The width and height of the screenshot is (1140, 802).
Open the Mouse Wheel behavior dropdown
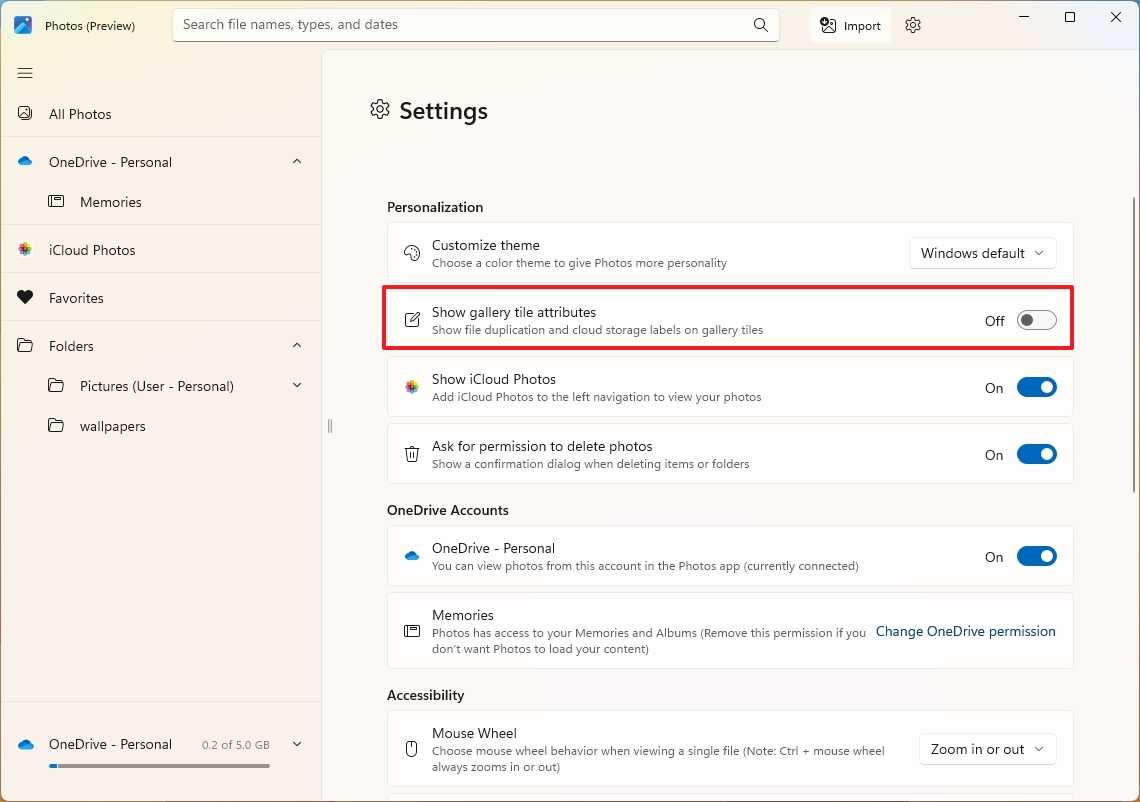[987, 749]
